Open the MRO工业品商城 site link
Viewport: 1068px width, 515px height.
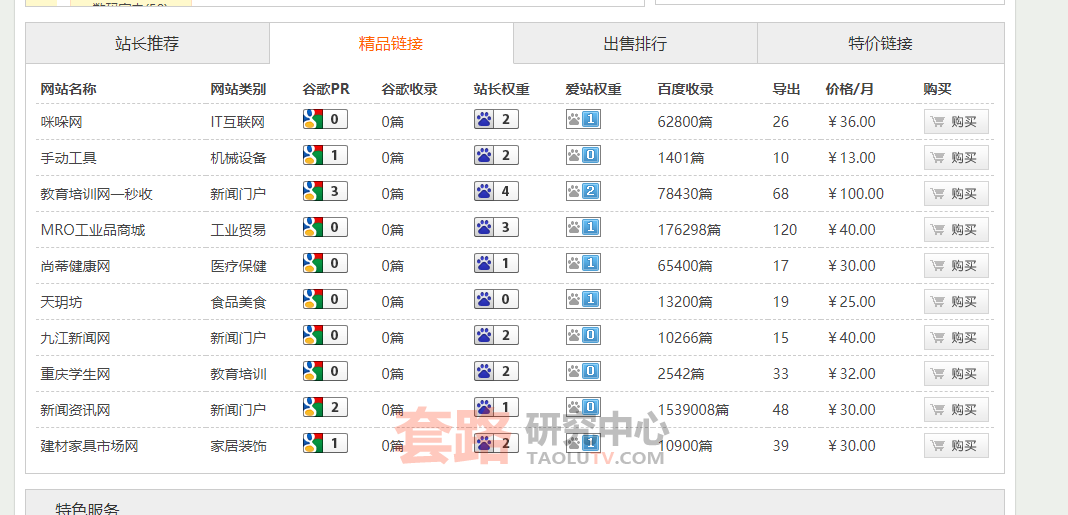pyautogui.click(x=93, y=231)
